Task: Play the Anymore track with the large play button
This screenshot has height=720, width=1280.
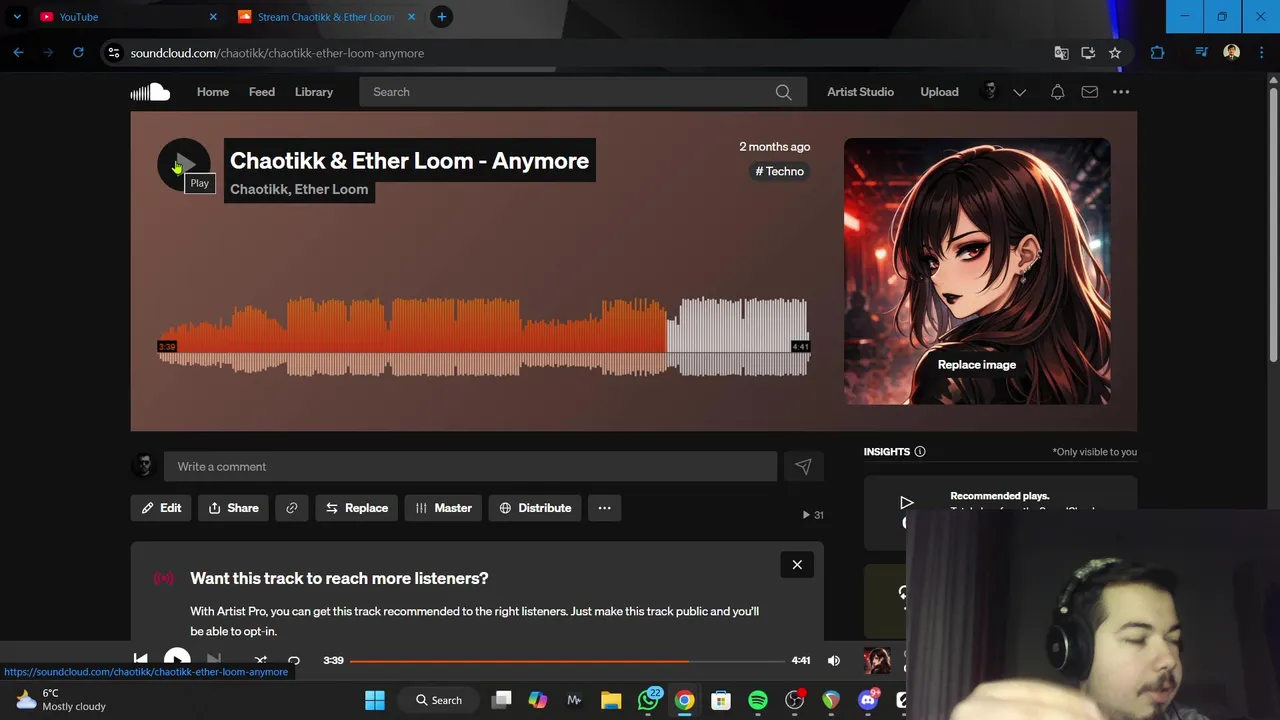Action: click(x=184, y=164)
